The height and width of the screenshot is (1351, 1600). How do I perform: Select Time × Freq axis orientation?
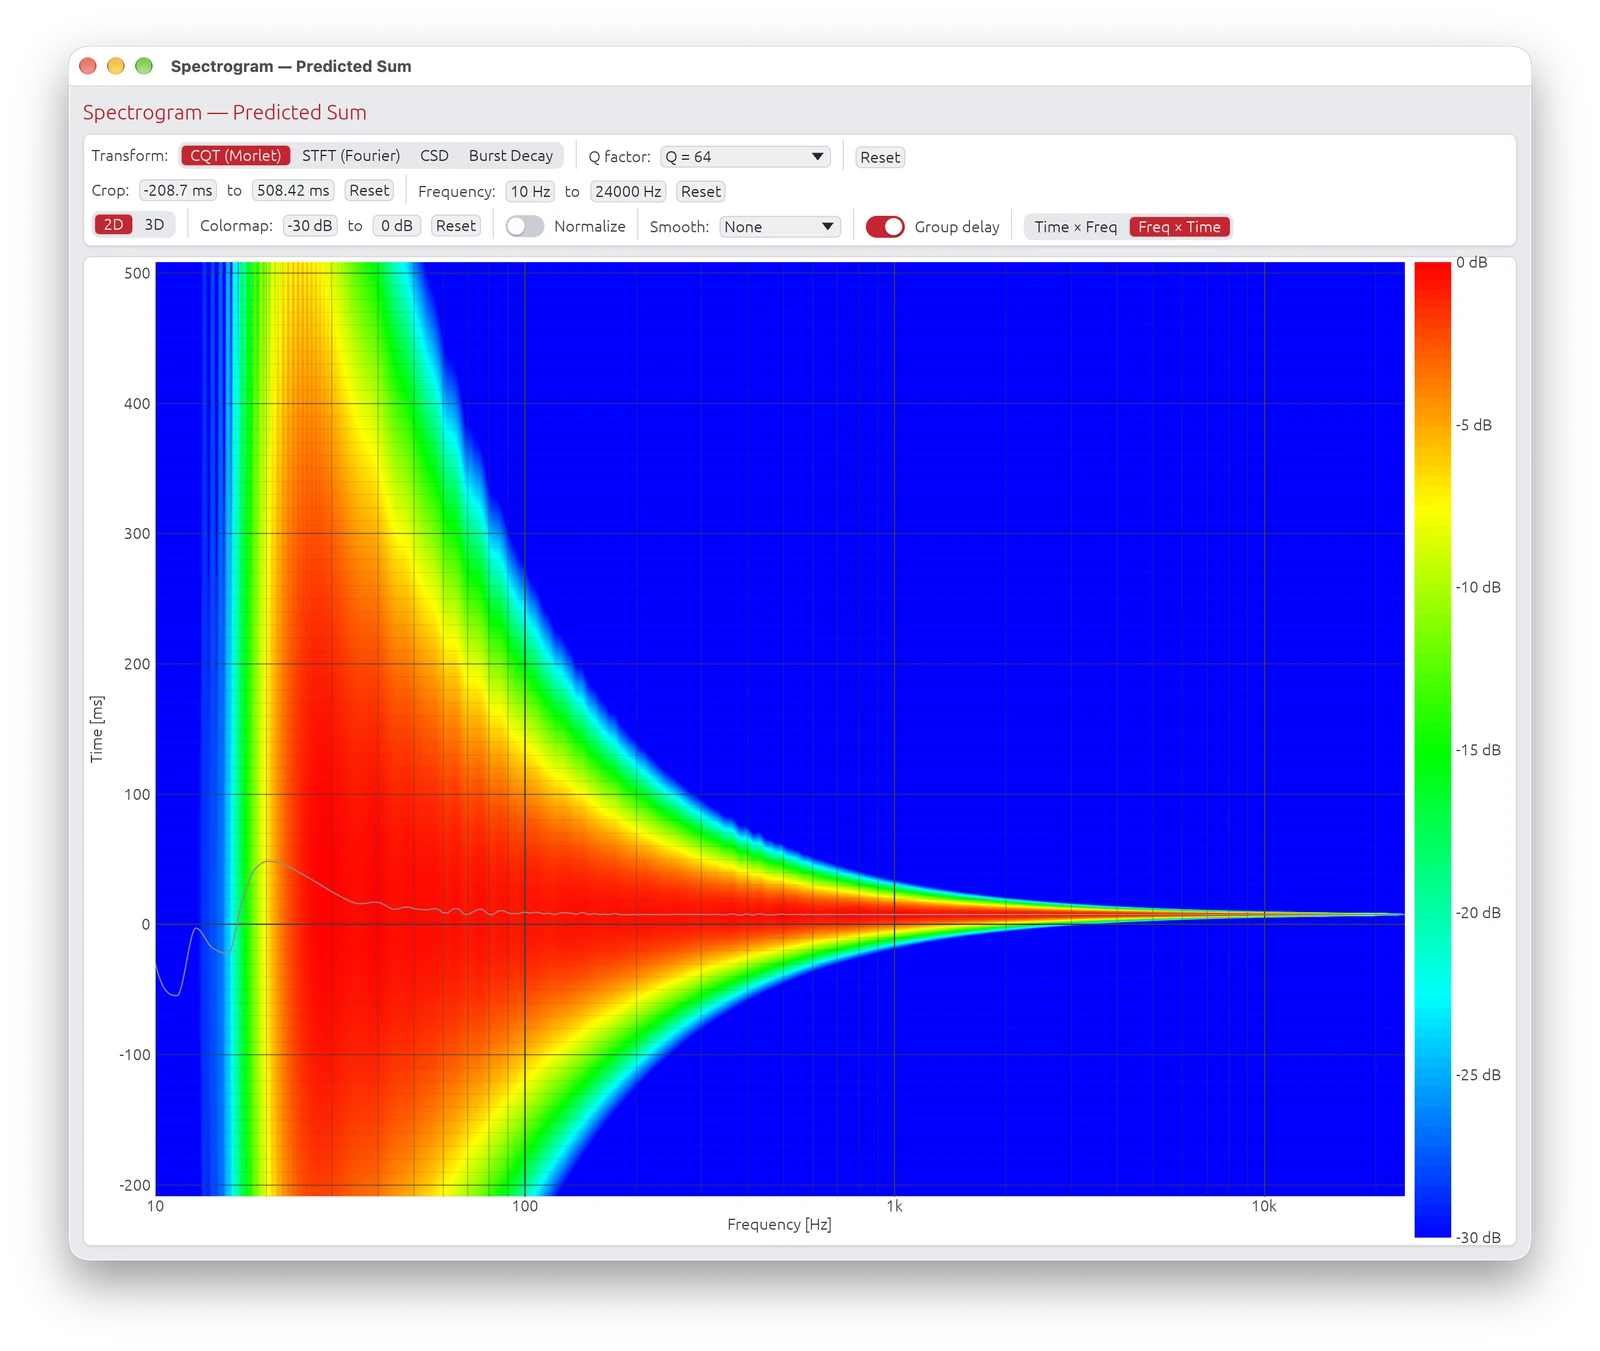pyautogui.click(x=1076, y=227)
